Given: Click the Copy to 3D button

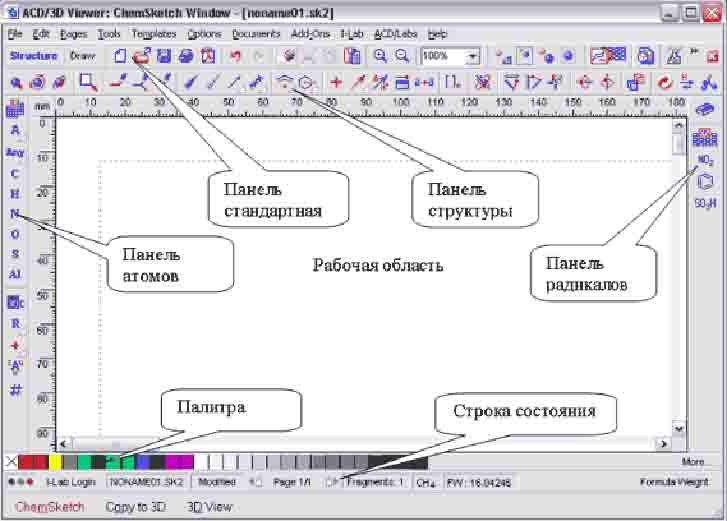Looking at the screenshot, I should [x=135, y=507].
